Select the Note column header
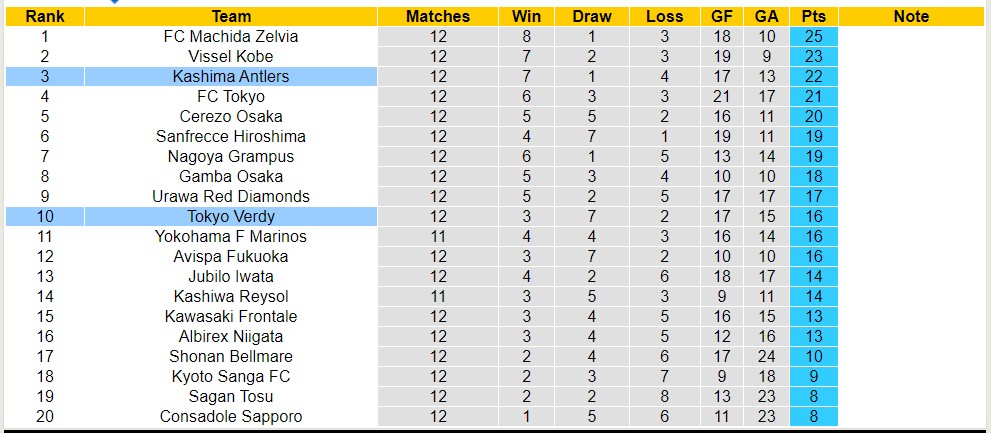The height and width of the screenshot is (433, 991). tap(911, 16)
